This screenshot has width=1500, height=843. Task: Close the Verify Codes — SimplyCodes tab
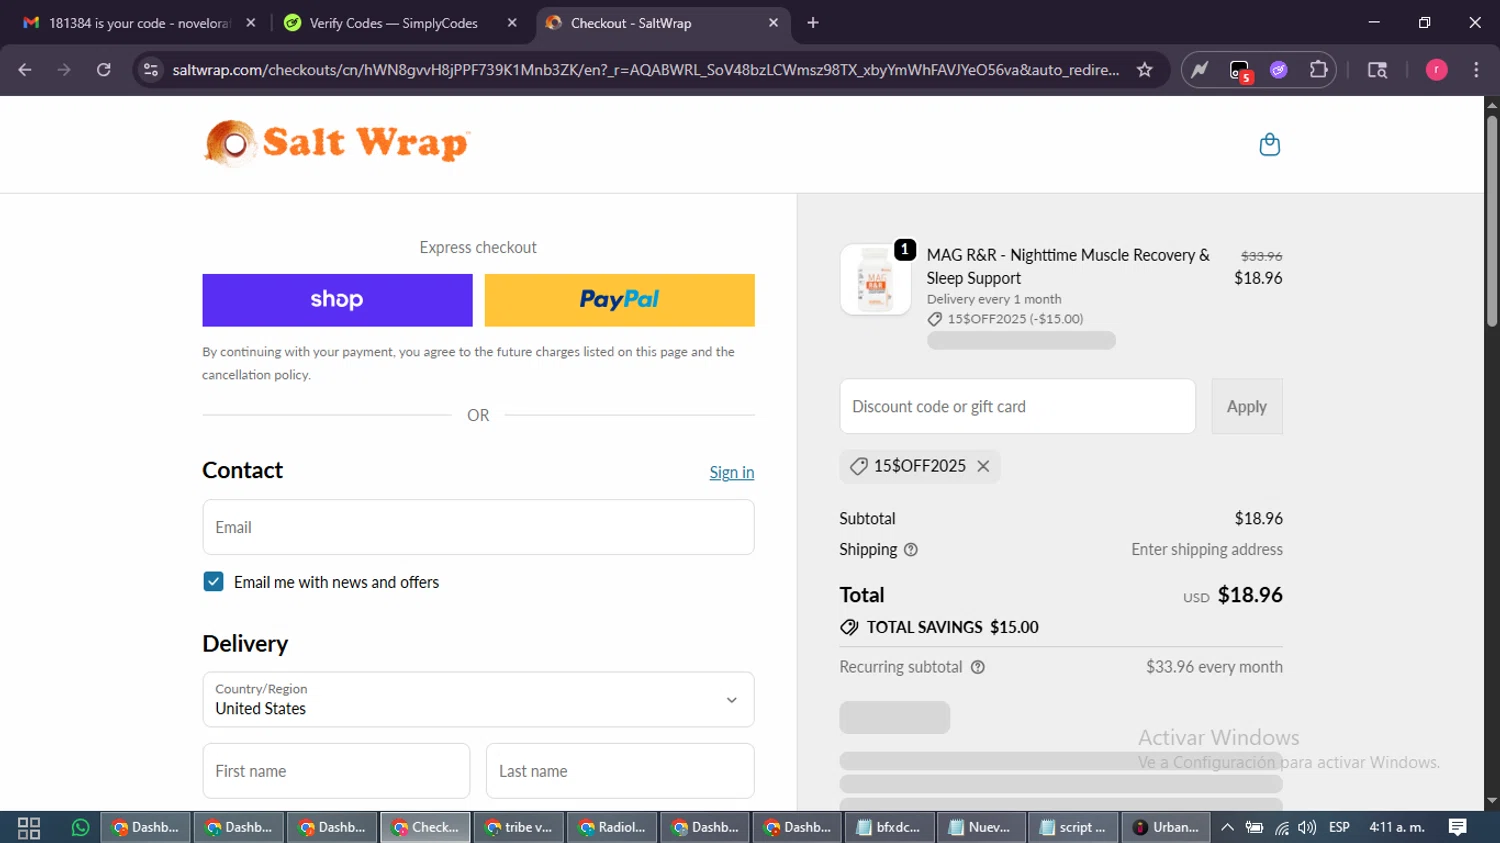coord(512,23)
